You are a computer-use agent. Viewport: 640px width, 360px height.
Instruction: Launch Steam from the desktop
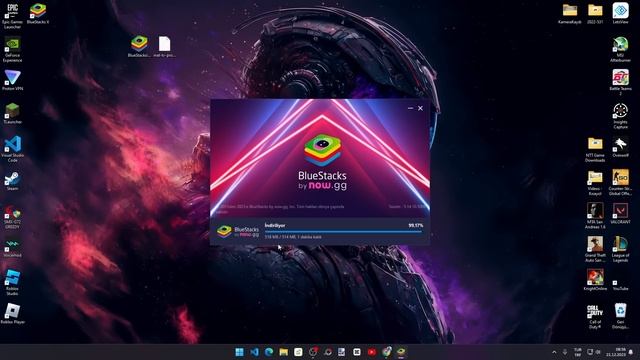(x=12, y=181)
